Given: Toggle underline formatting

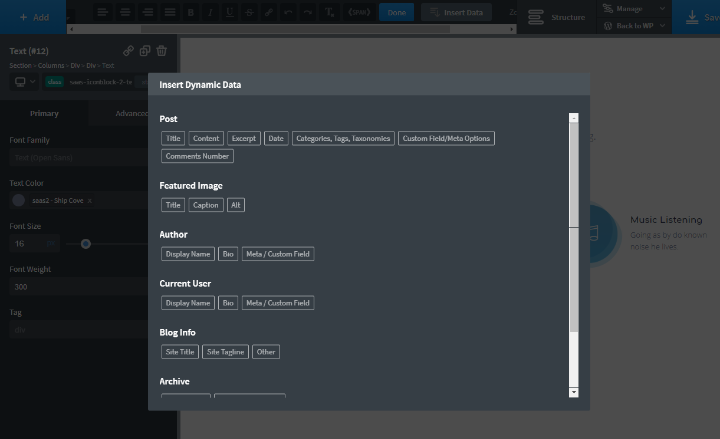Looking at the screenshot, I should click(x=230, y=12).
